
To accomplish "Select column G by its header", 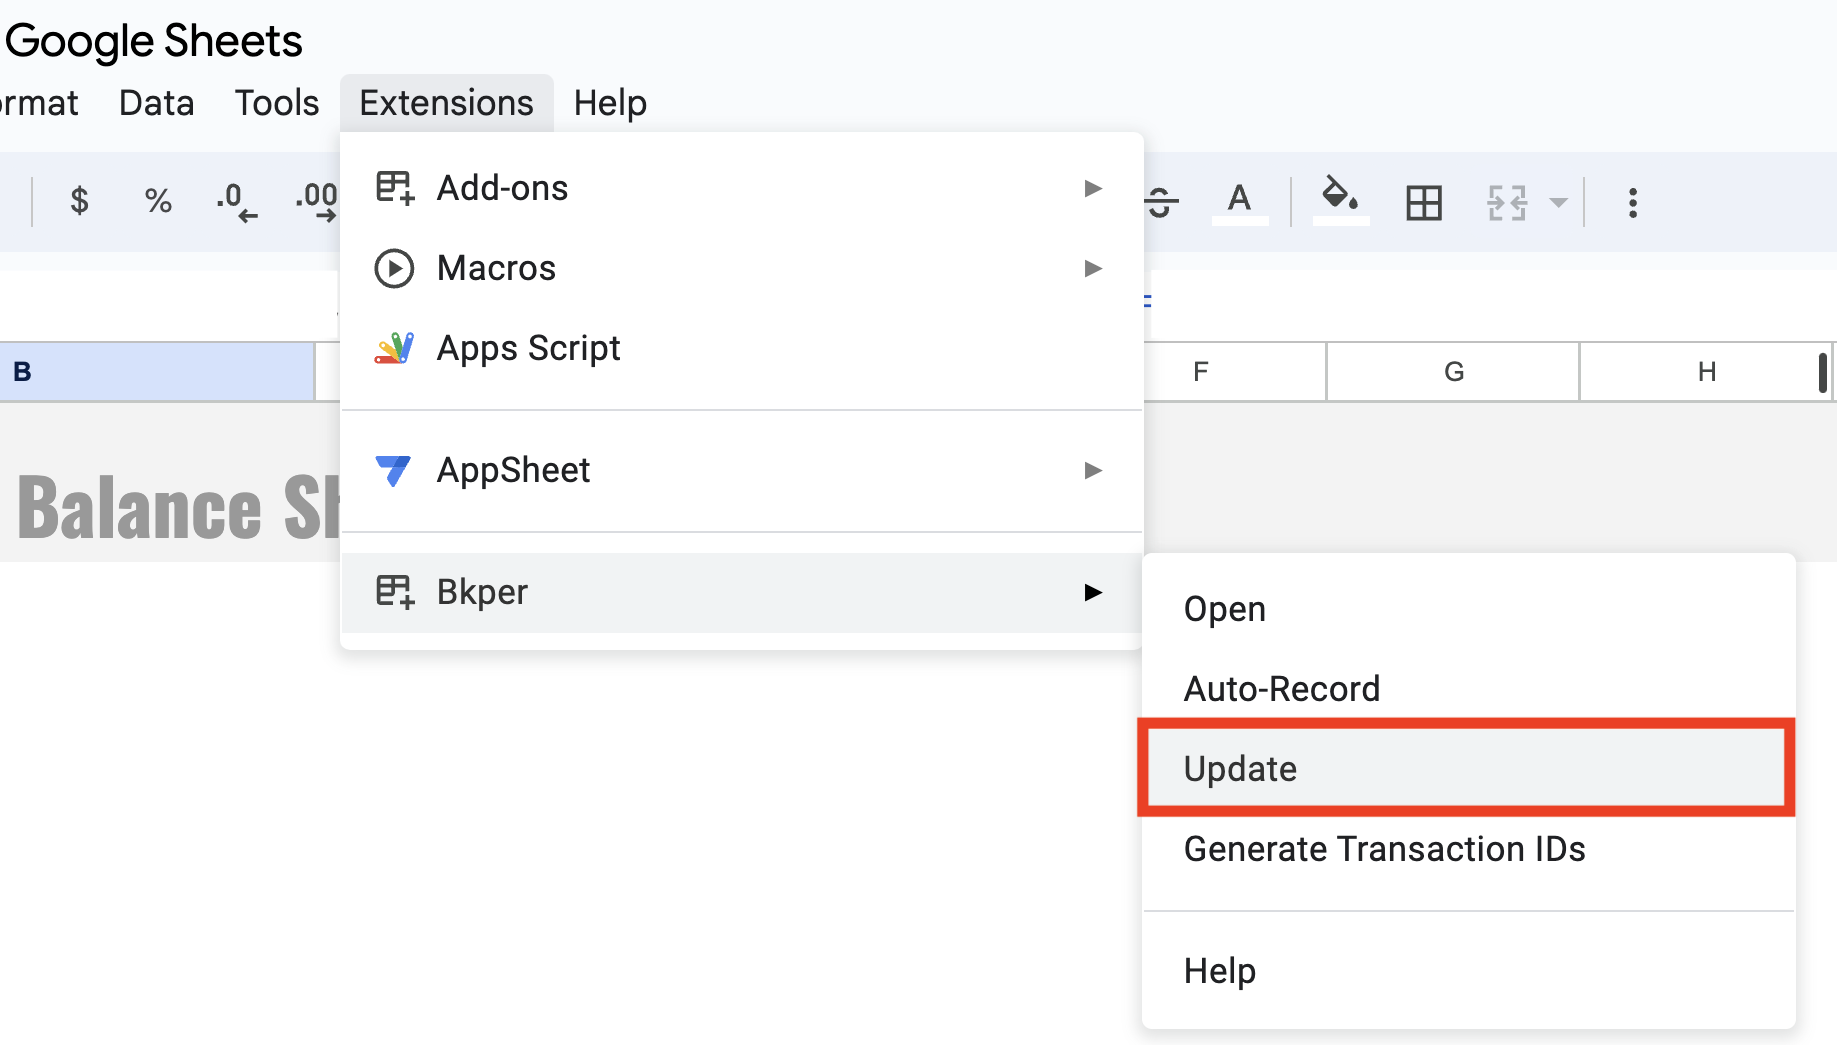I will 1452,371.
